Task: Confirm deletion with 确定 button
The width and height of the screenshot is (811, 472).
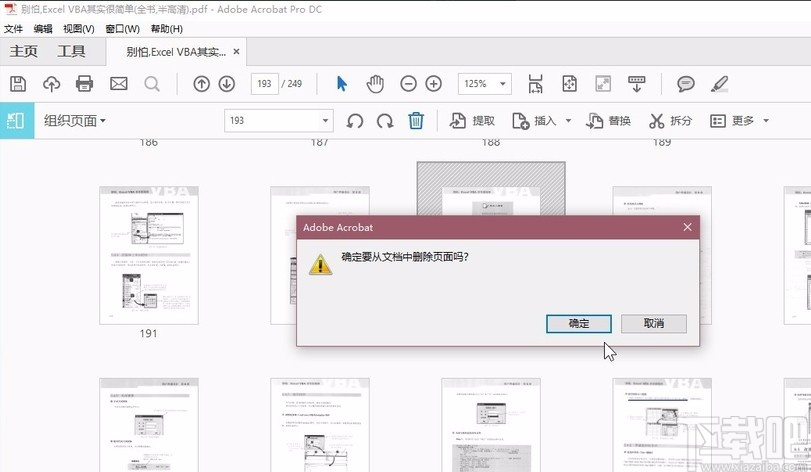Action: (579, 324)
